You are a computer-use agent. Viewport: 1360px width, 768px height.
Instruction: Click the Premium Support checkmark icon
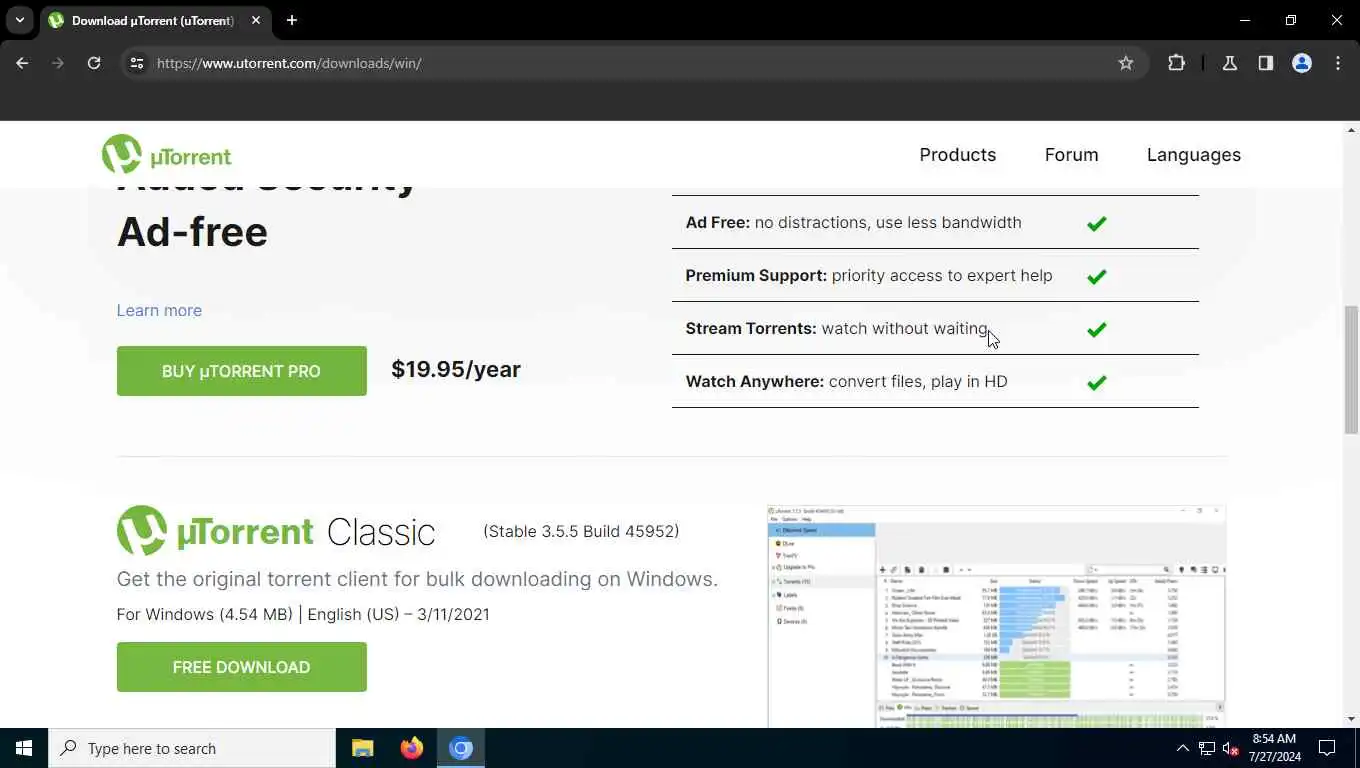coord(1097,276)
